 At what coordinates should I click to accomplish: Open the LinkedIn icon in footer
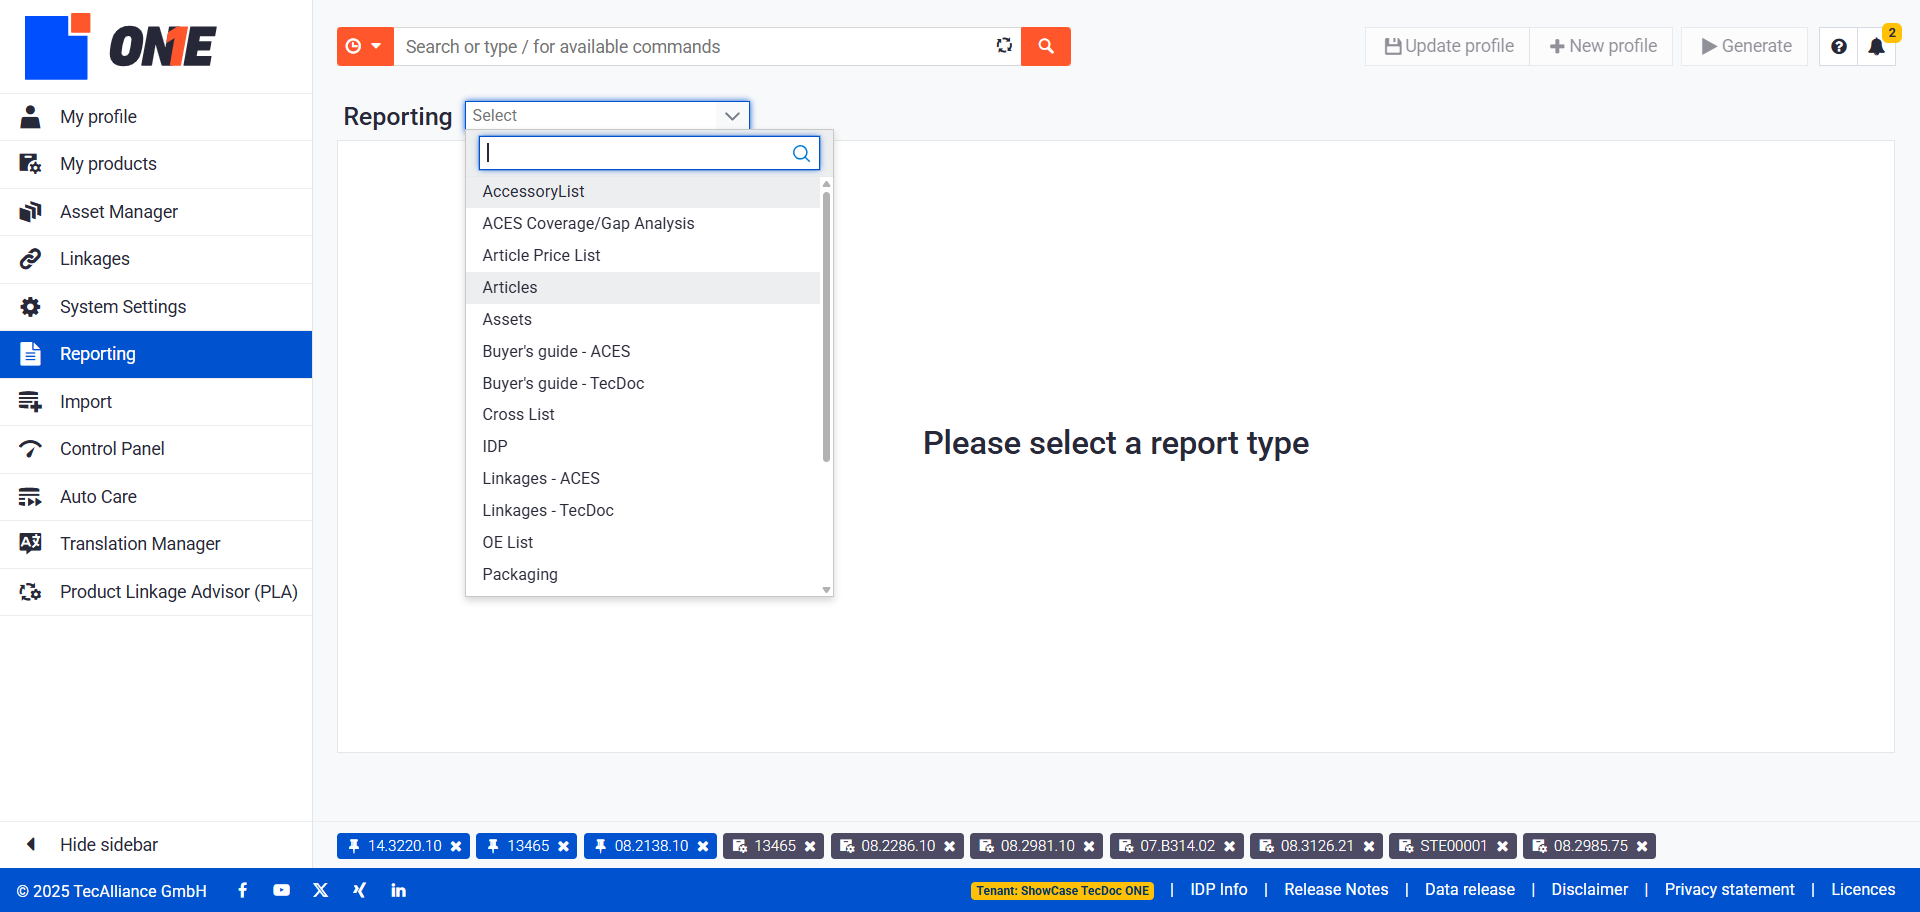click(x=398, y=890)
